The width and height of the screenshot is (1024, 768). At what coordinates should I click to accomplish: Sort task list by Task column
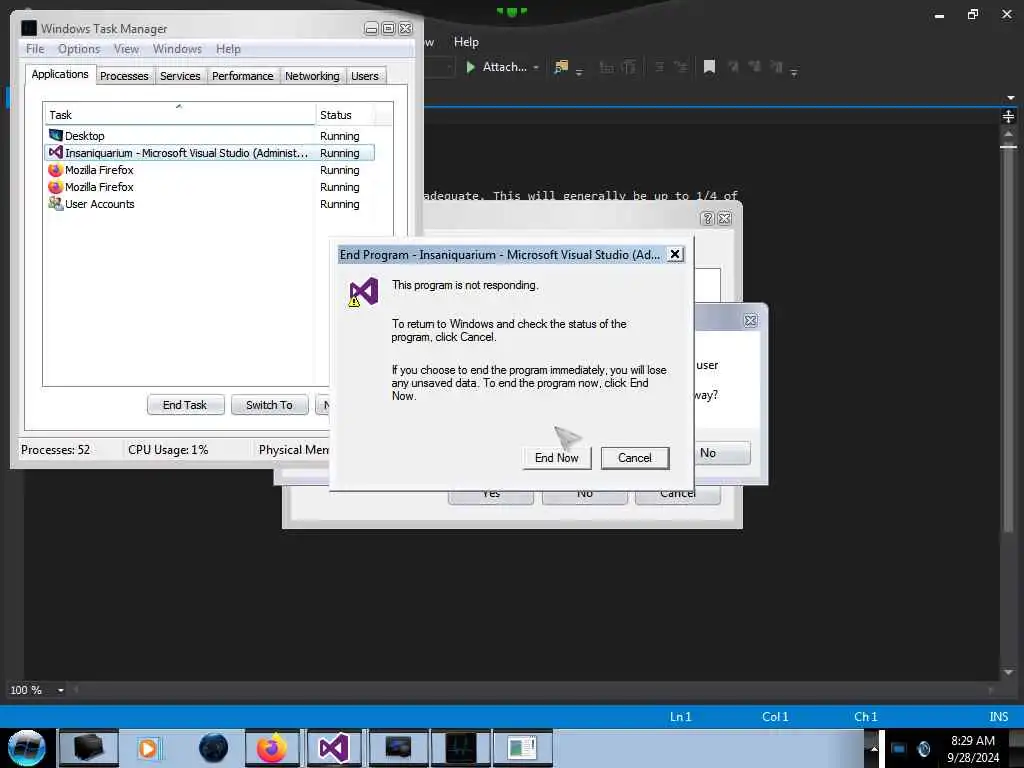(x=180, y=114)
